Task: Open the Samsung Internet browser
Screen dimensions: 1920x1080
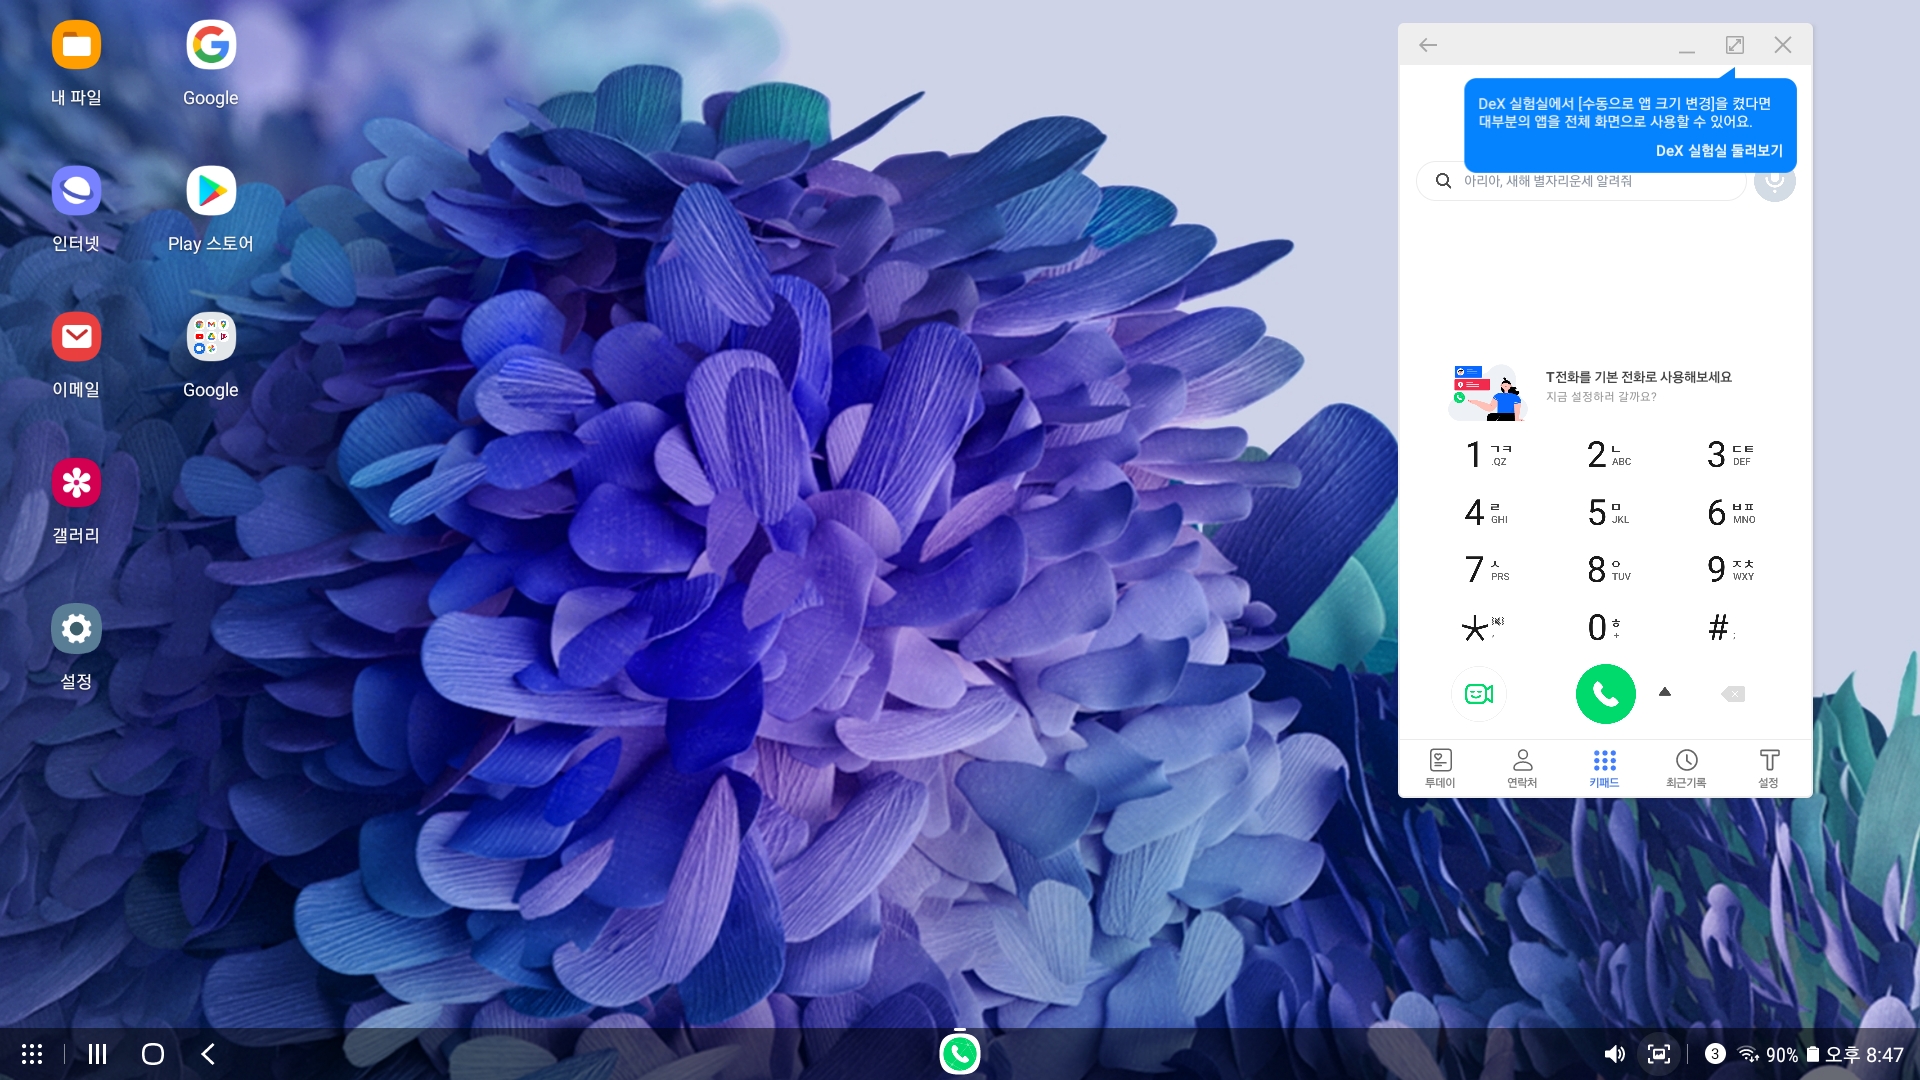Action: point(76,191)
